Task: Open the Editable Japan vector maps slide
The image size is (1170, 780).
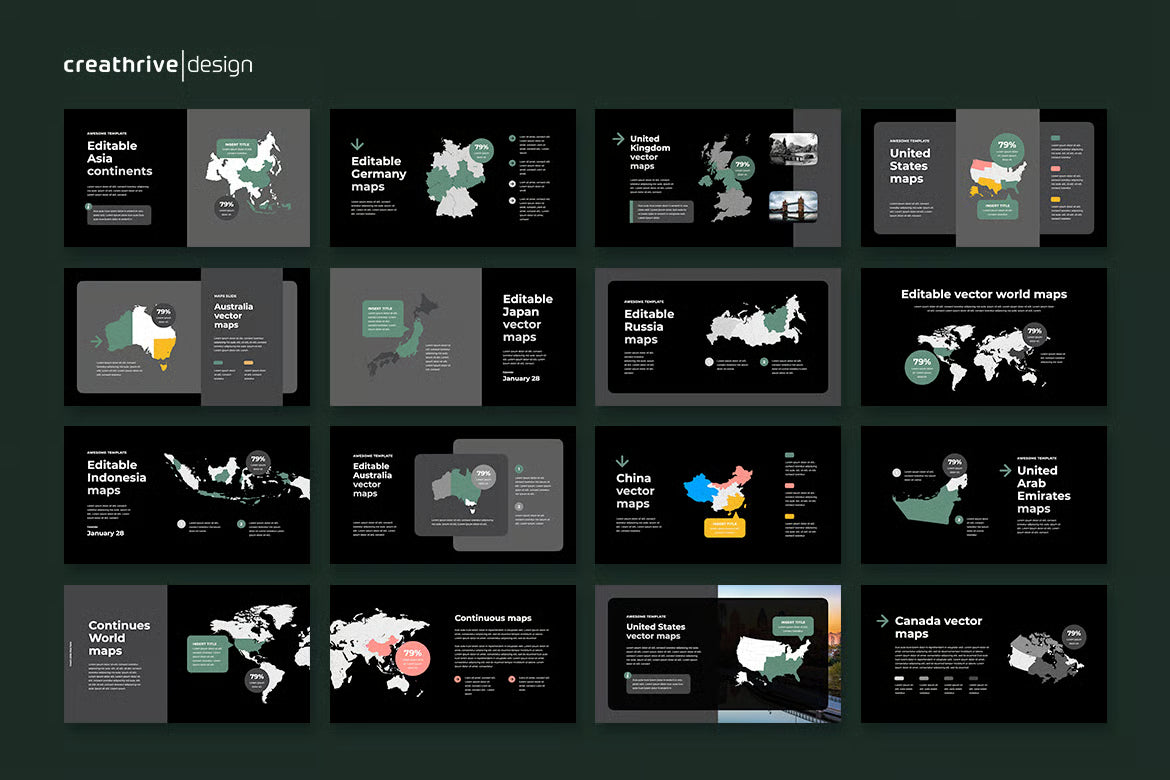Action: 453,337
